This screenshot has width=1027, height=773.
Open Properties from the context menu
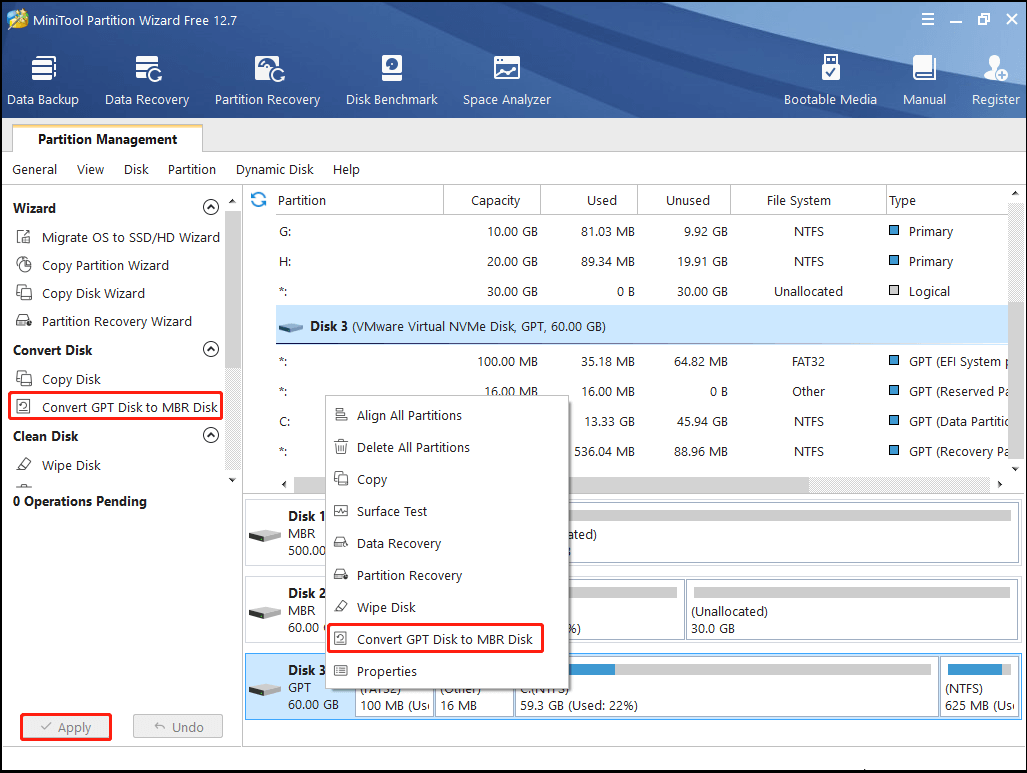click(447, 671)
